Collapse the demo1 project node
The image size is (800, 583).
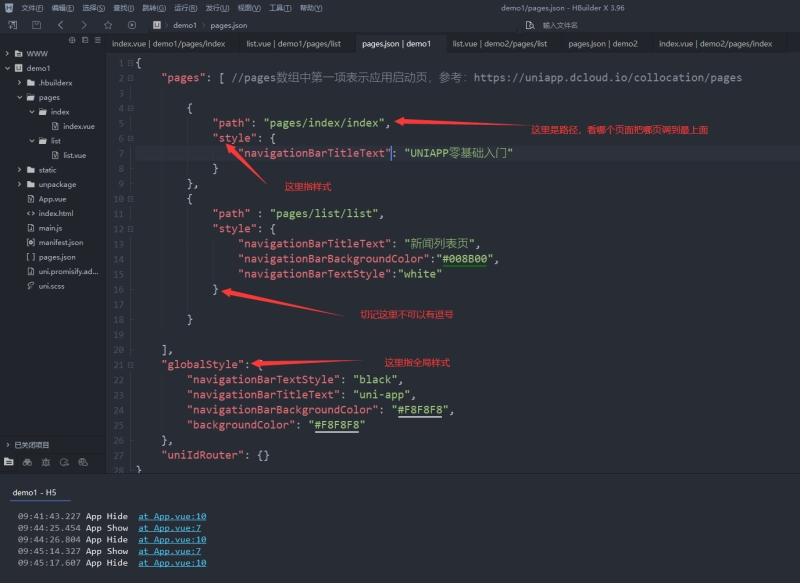(x=7, y=68)
